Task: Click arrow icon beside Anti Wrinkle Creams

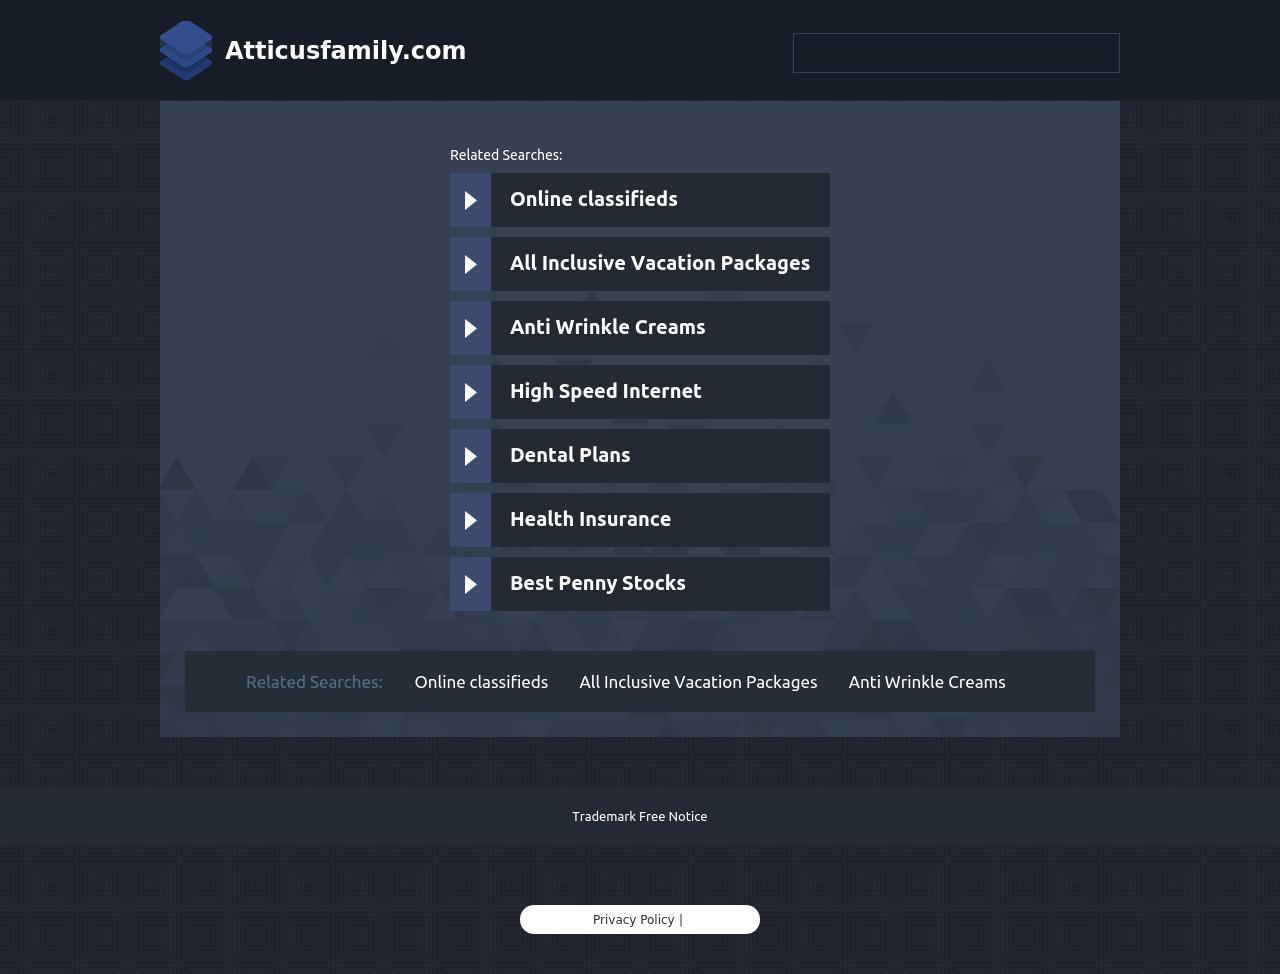Action: click(470, 328)
